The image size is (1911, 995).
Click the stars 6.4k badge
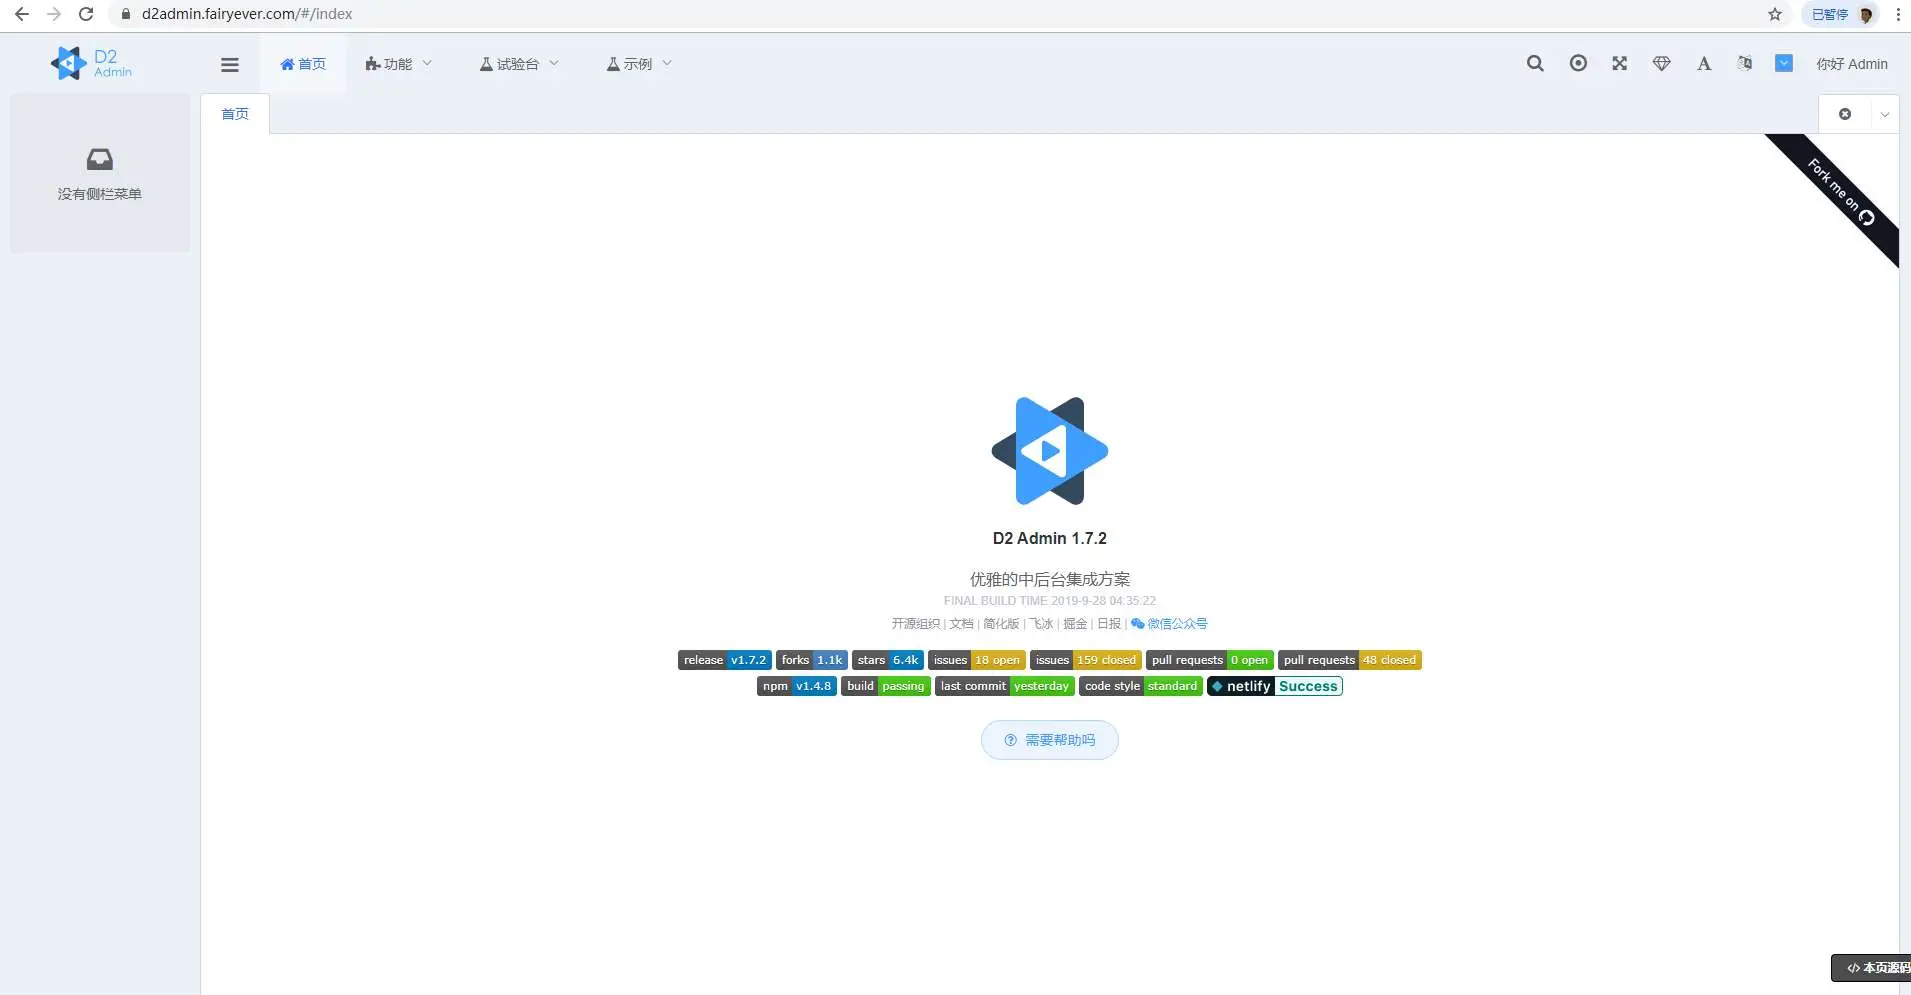click(x=888, y=660)
